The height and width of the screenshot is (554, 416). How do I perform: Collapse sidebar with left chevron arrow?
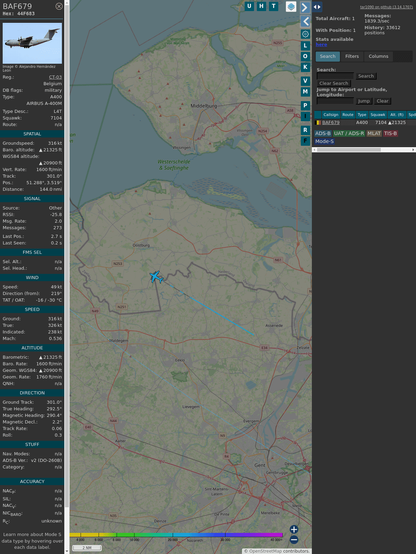305,22
